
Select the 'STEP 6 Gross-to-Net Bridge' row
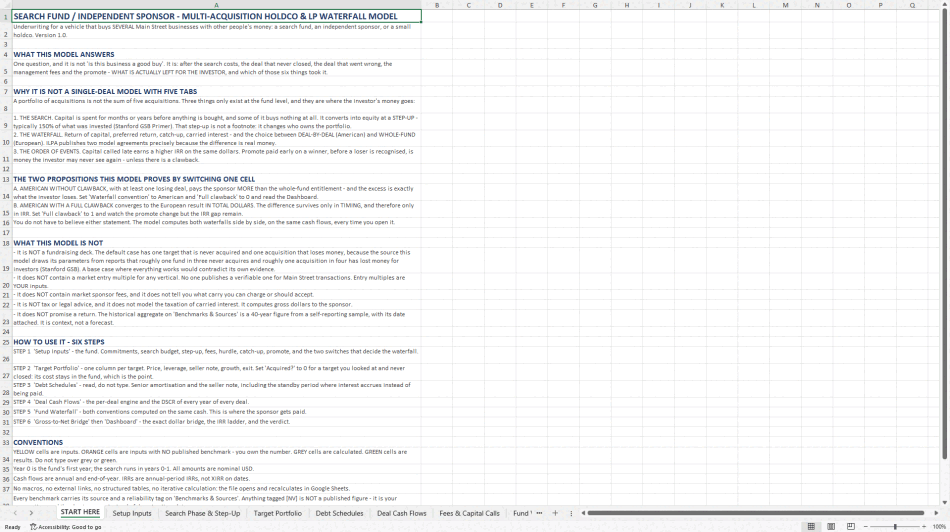216,422
